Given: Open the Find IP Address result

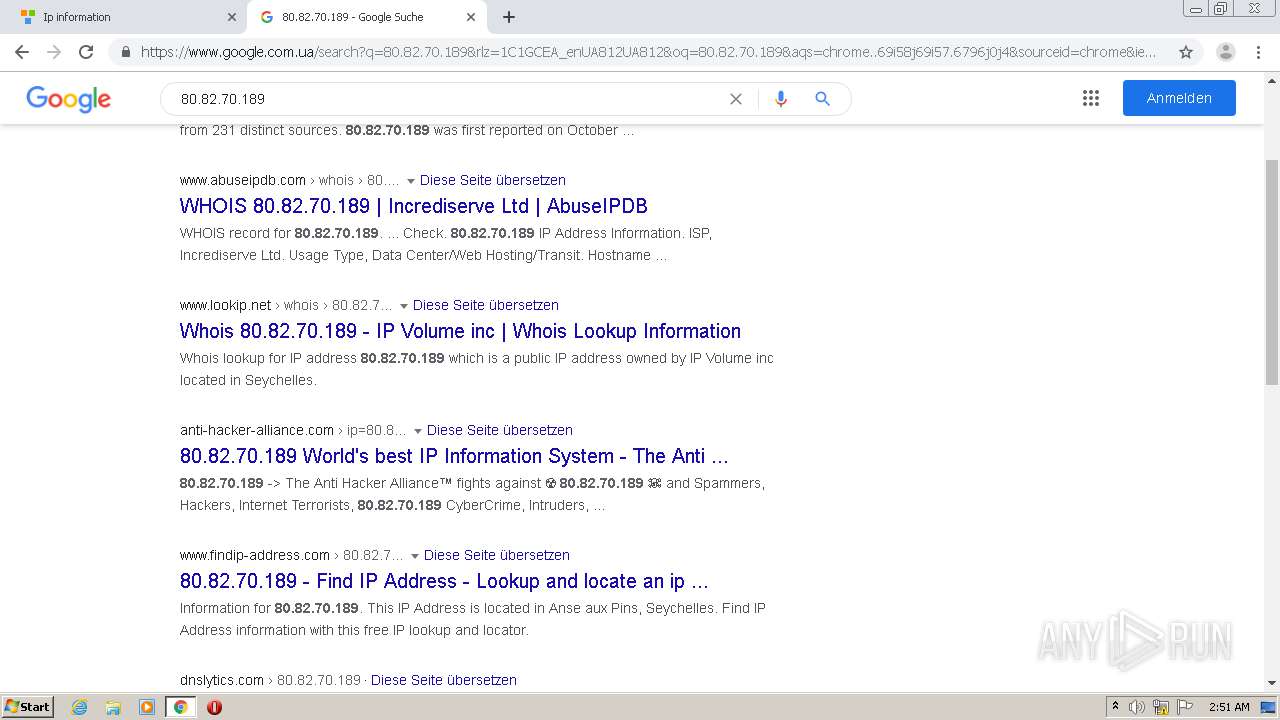Looking at the screenshot, I should click(x=444, y=581).
